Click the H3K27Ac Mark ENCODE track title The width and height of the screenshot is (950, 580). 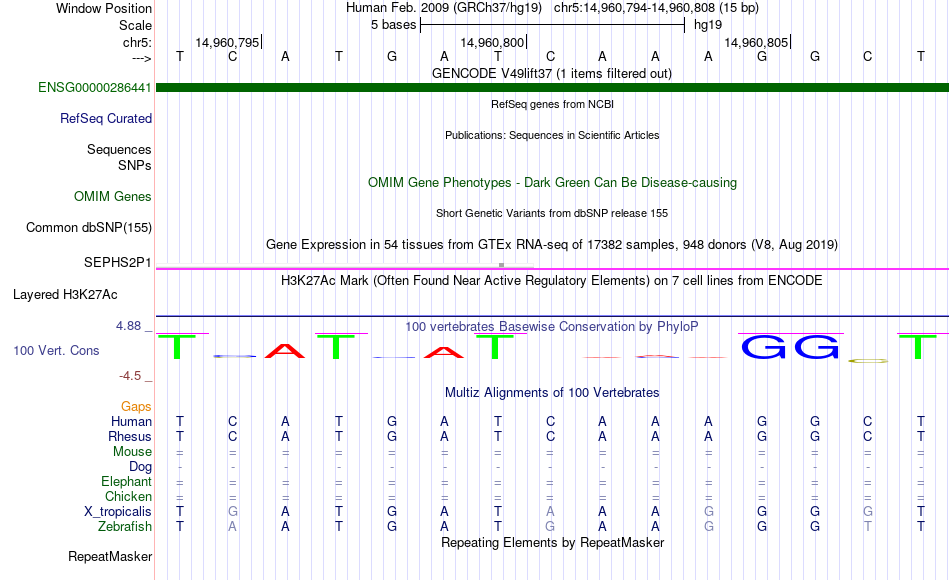coord(552,281)
